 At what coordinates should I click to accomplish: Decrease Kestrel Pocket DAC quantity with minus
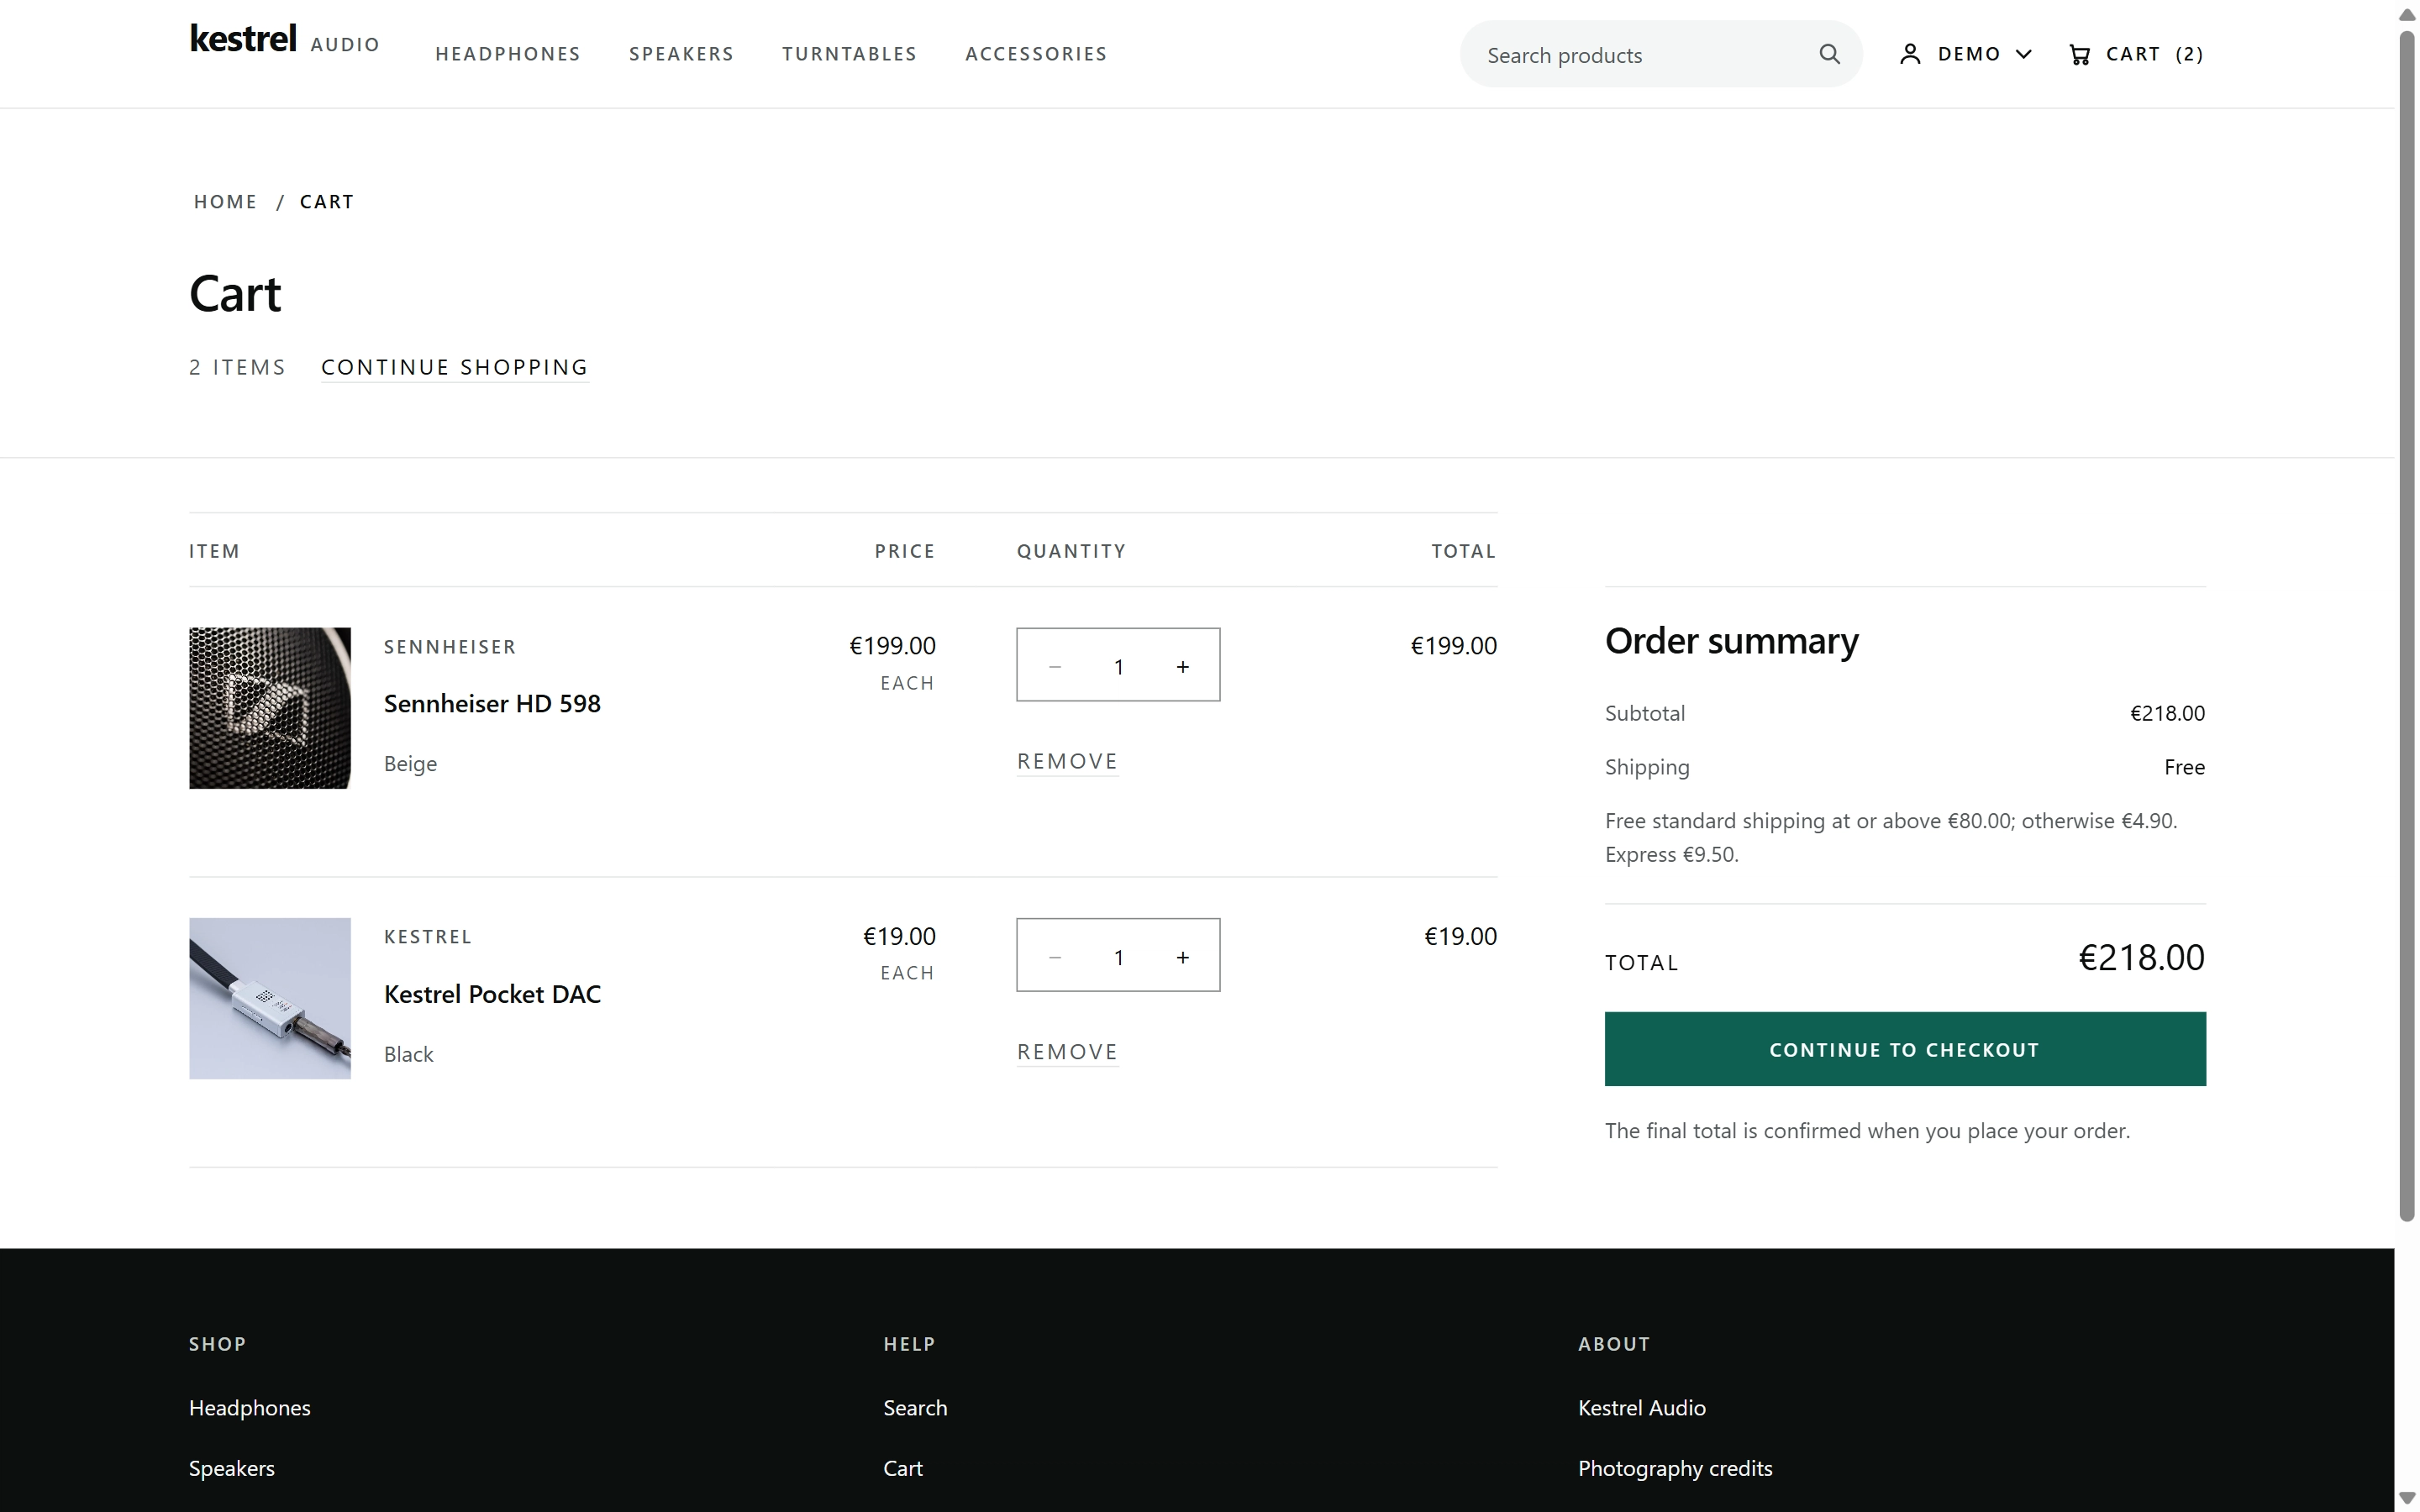(x=1054, y=957)
